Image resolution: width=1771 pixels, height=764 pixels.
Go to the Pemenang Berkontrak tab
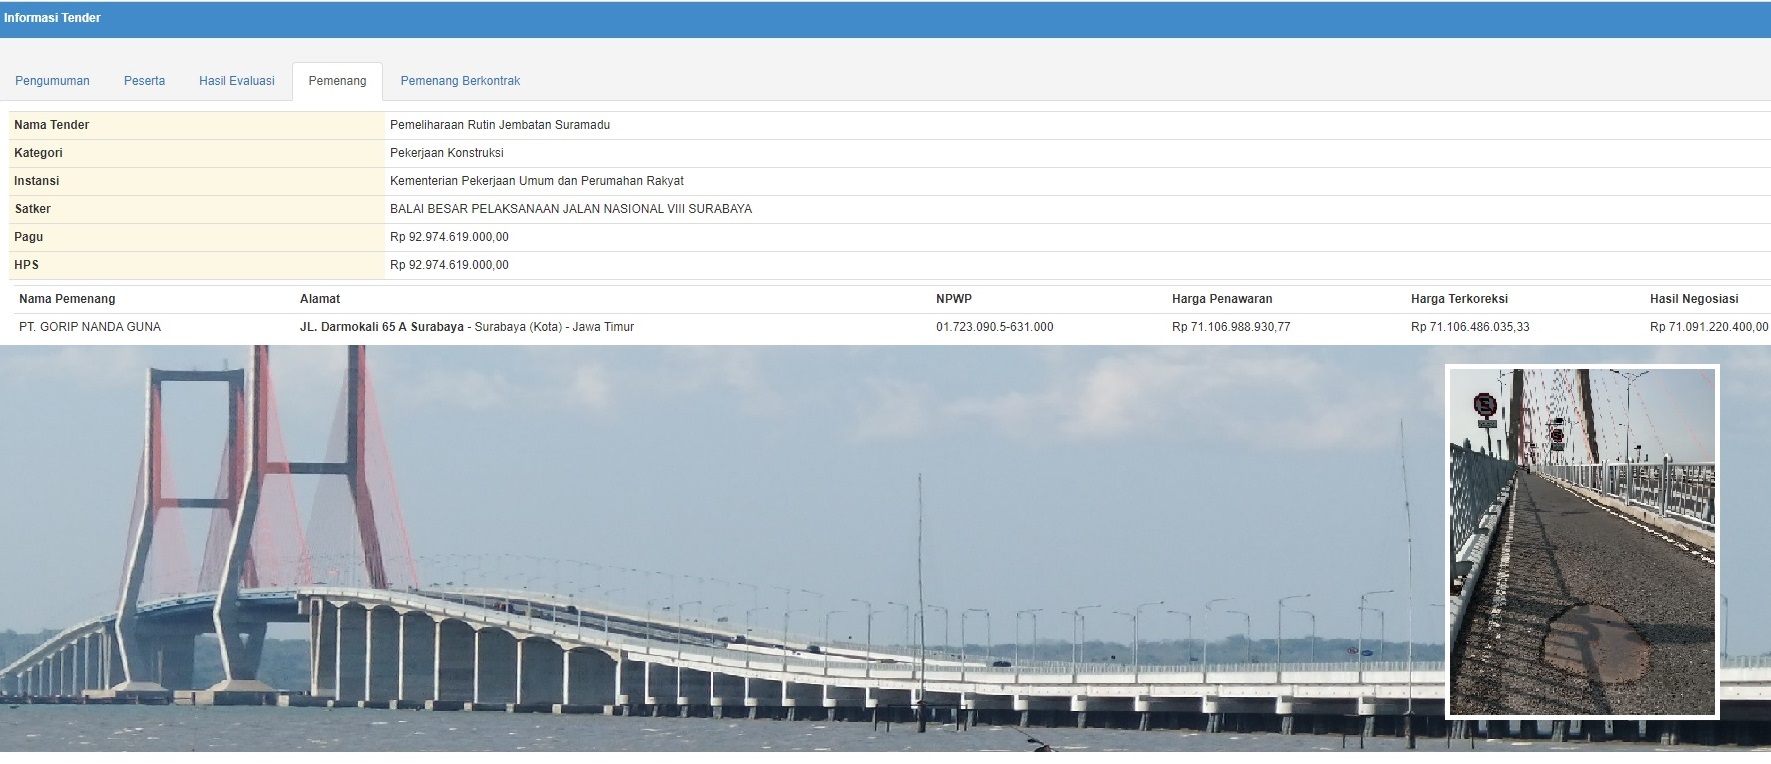[x=460, y=81]
